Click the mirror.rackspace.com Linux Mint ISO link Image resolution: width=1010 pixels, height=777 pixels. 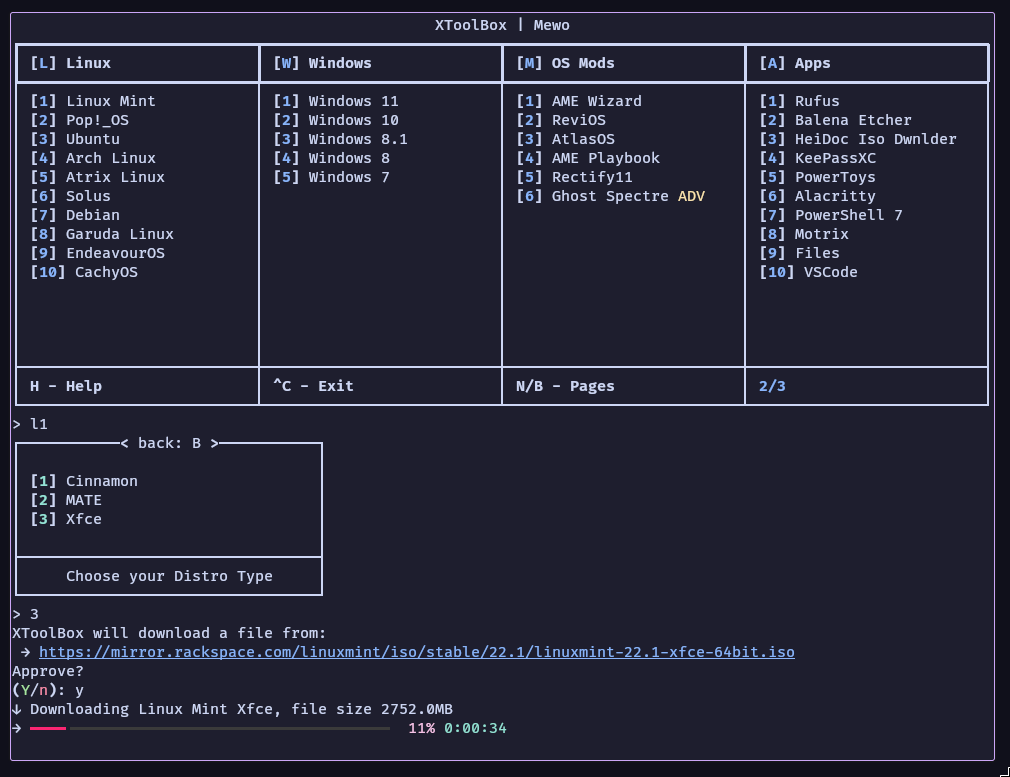pyautogui.click(x=416, y=652)
